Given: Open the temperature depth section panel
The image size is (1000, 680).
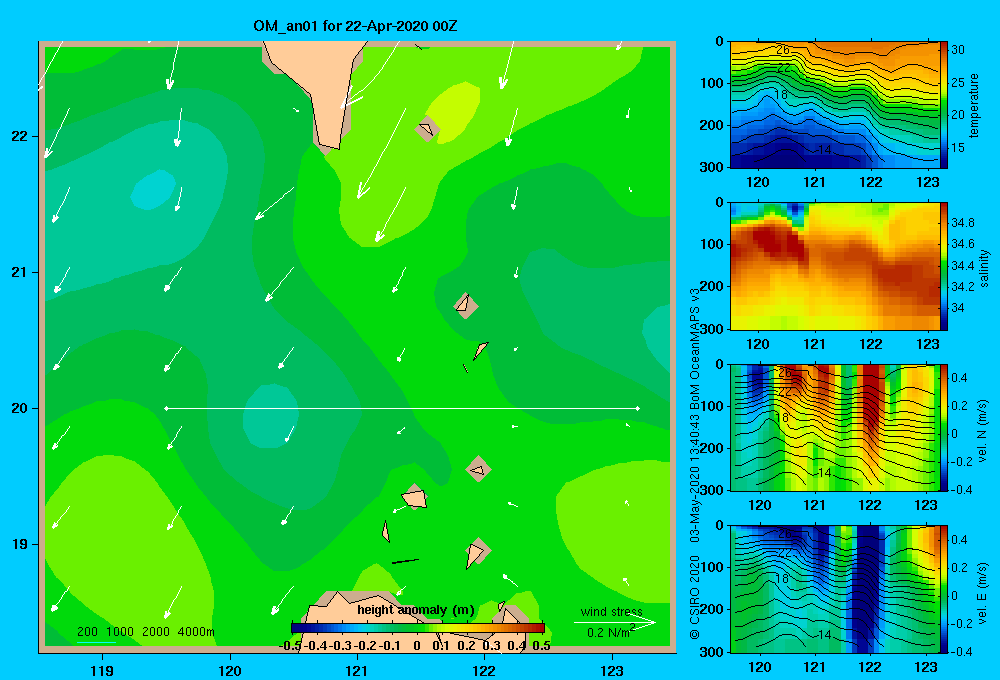Looking at the screenshot, I should 835,105.
